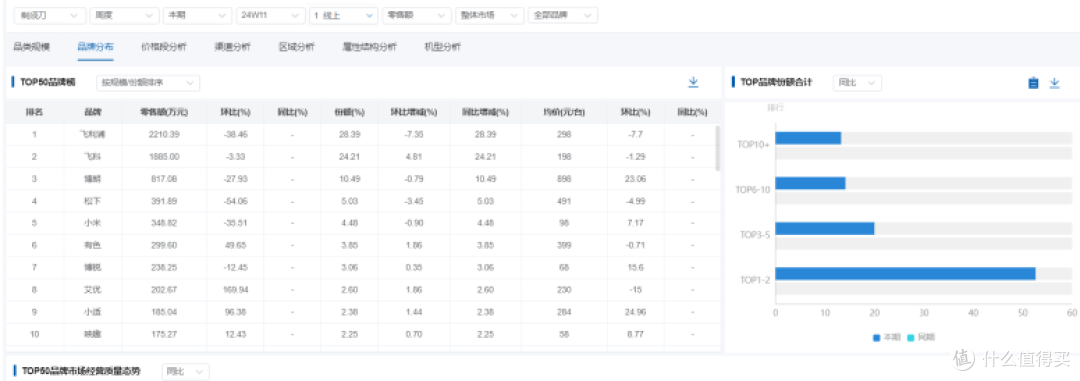The image size is (1080, 381).
Task: Expand the 本期 dropdown
Action: [x=197, y=15]
